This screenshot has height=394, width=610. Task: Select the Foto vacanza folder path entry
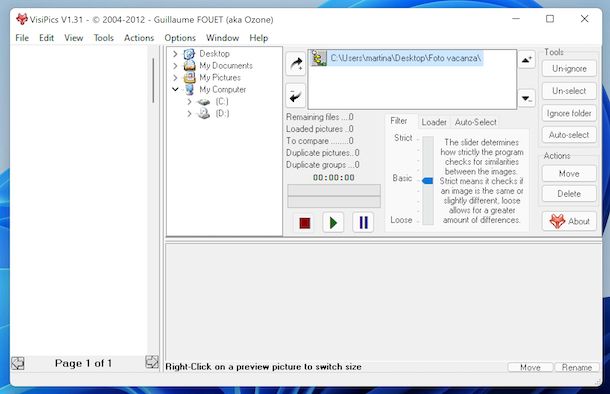tap(405, 58)
